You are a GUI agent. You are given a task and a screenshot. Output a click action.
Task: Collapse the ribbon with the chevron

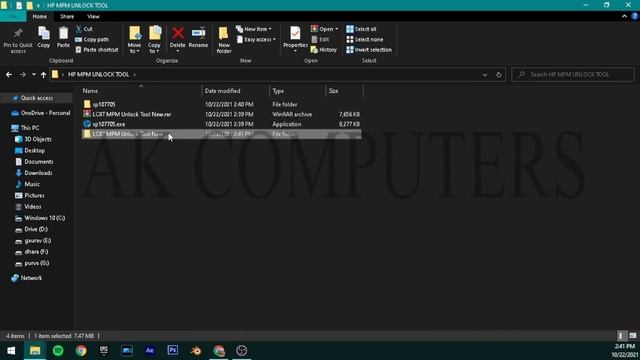pos(624,16)
